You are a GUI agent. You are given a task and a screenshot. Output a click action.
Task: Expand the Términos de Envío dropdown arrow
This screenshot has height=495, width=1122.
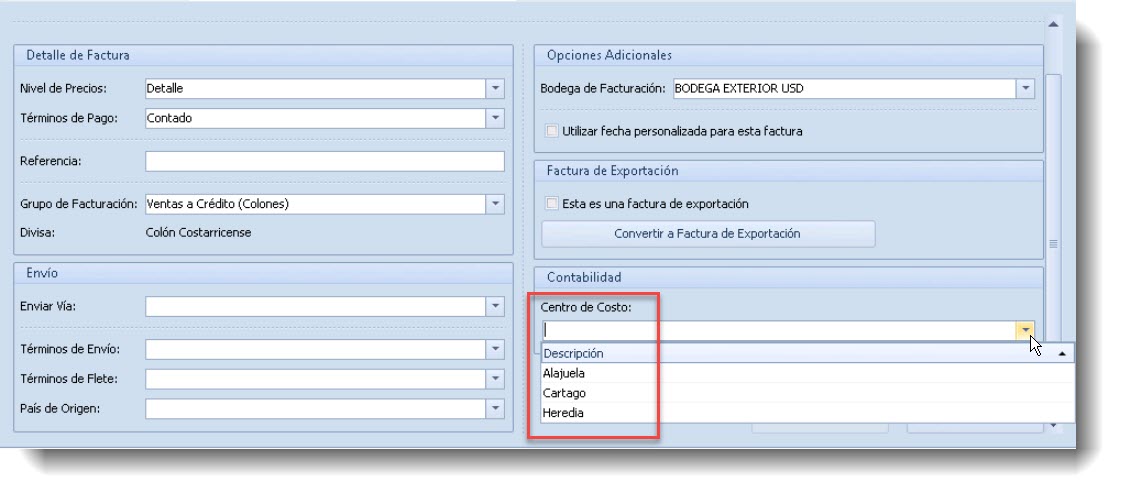point(495,349)
